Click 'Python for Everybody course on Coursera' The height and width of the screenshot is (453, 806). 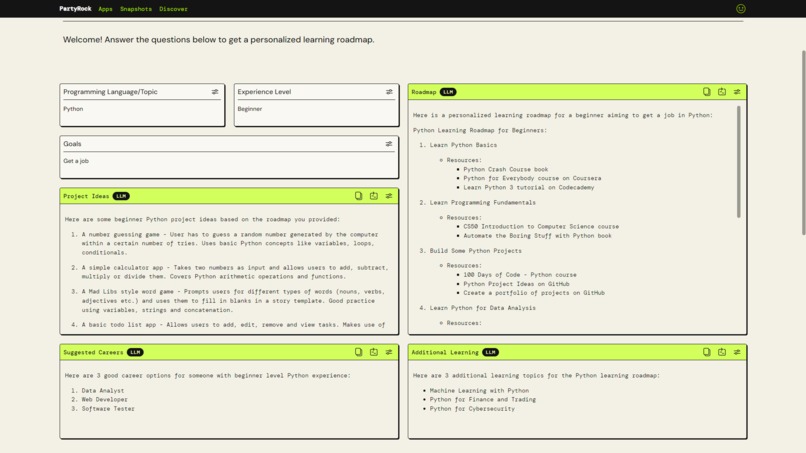pyautogui.click(x=532, y=178)
